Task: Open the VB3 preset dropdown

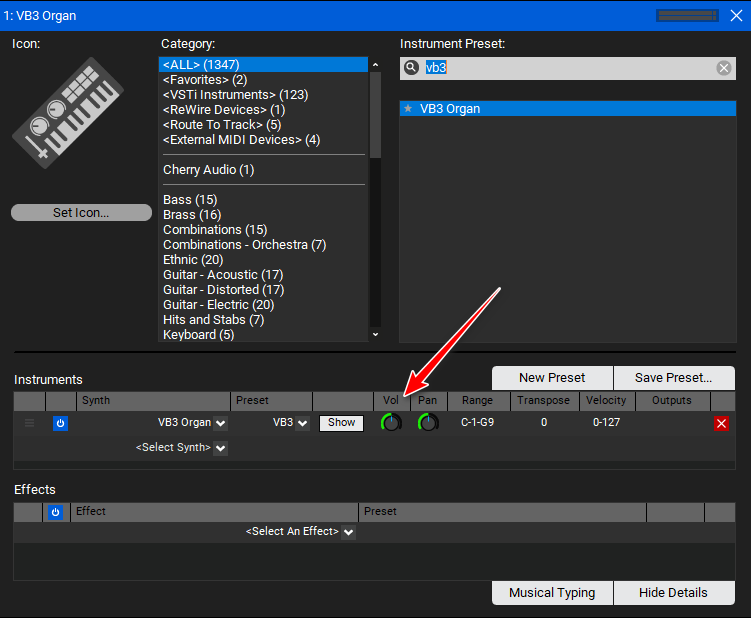Action: 302,423
